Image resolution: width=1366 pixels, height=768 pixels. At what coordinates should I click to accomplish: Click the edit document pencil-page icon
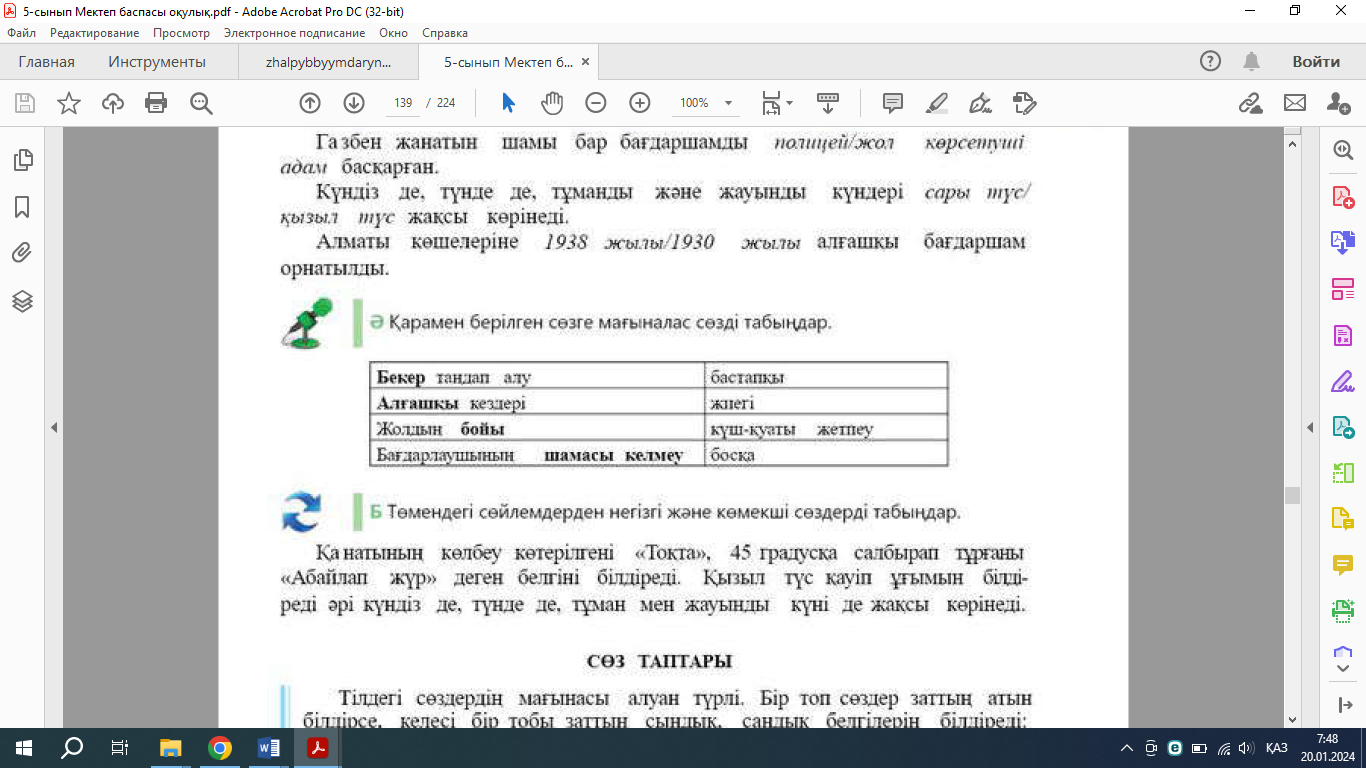1024,103
